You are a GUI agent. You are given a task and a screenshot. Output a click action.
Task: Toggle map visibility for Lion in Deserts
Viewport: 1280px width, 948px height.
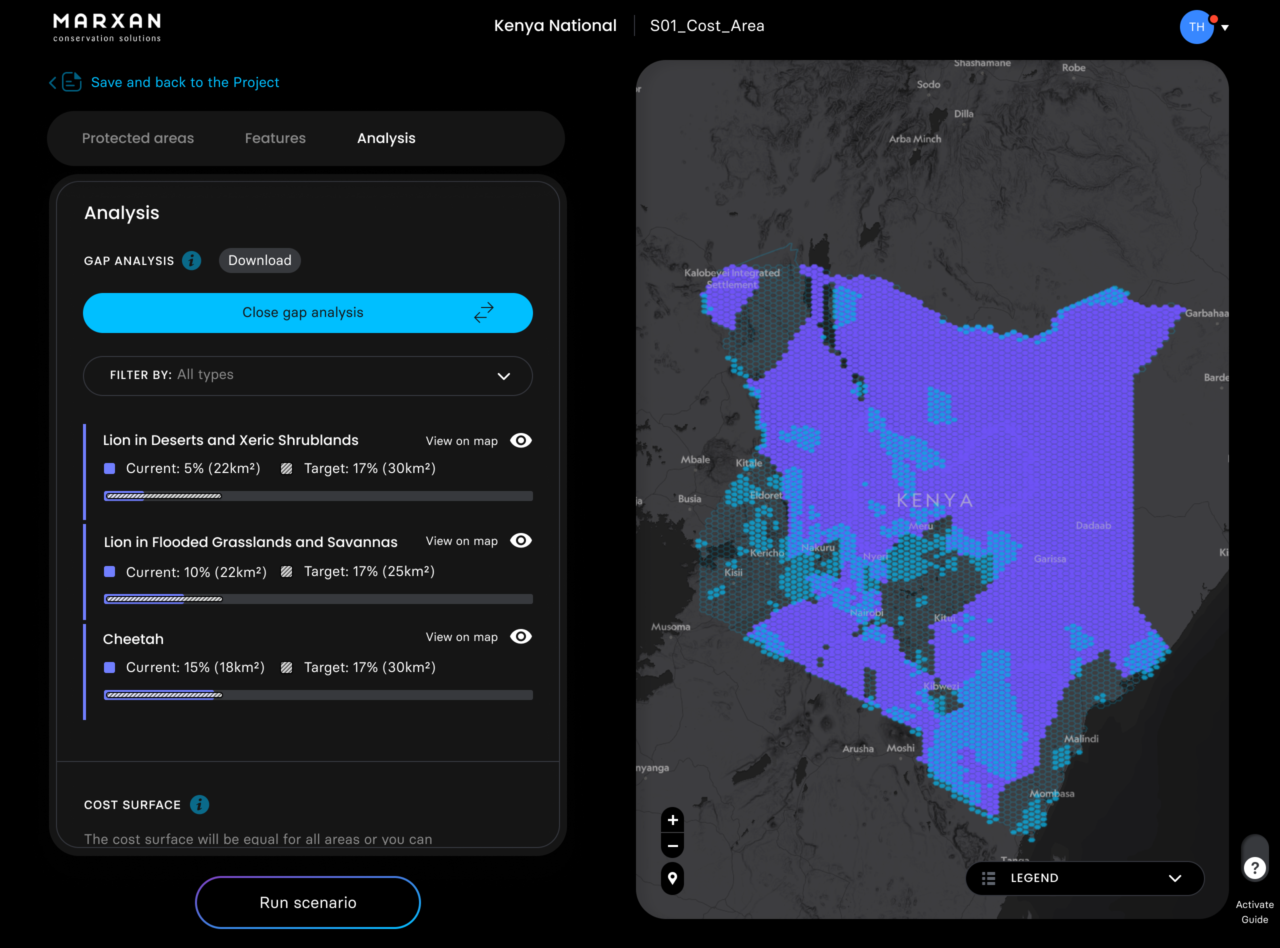point(520,441)
